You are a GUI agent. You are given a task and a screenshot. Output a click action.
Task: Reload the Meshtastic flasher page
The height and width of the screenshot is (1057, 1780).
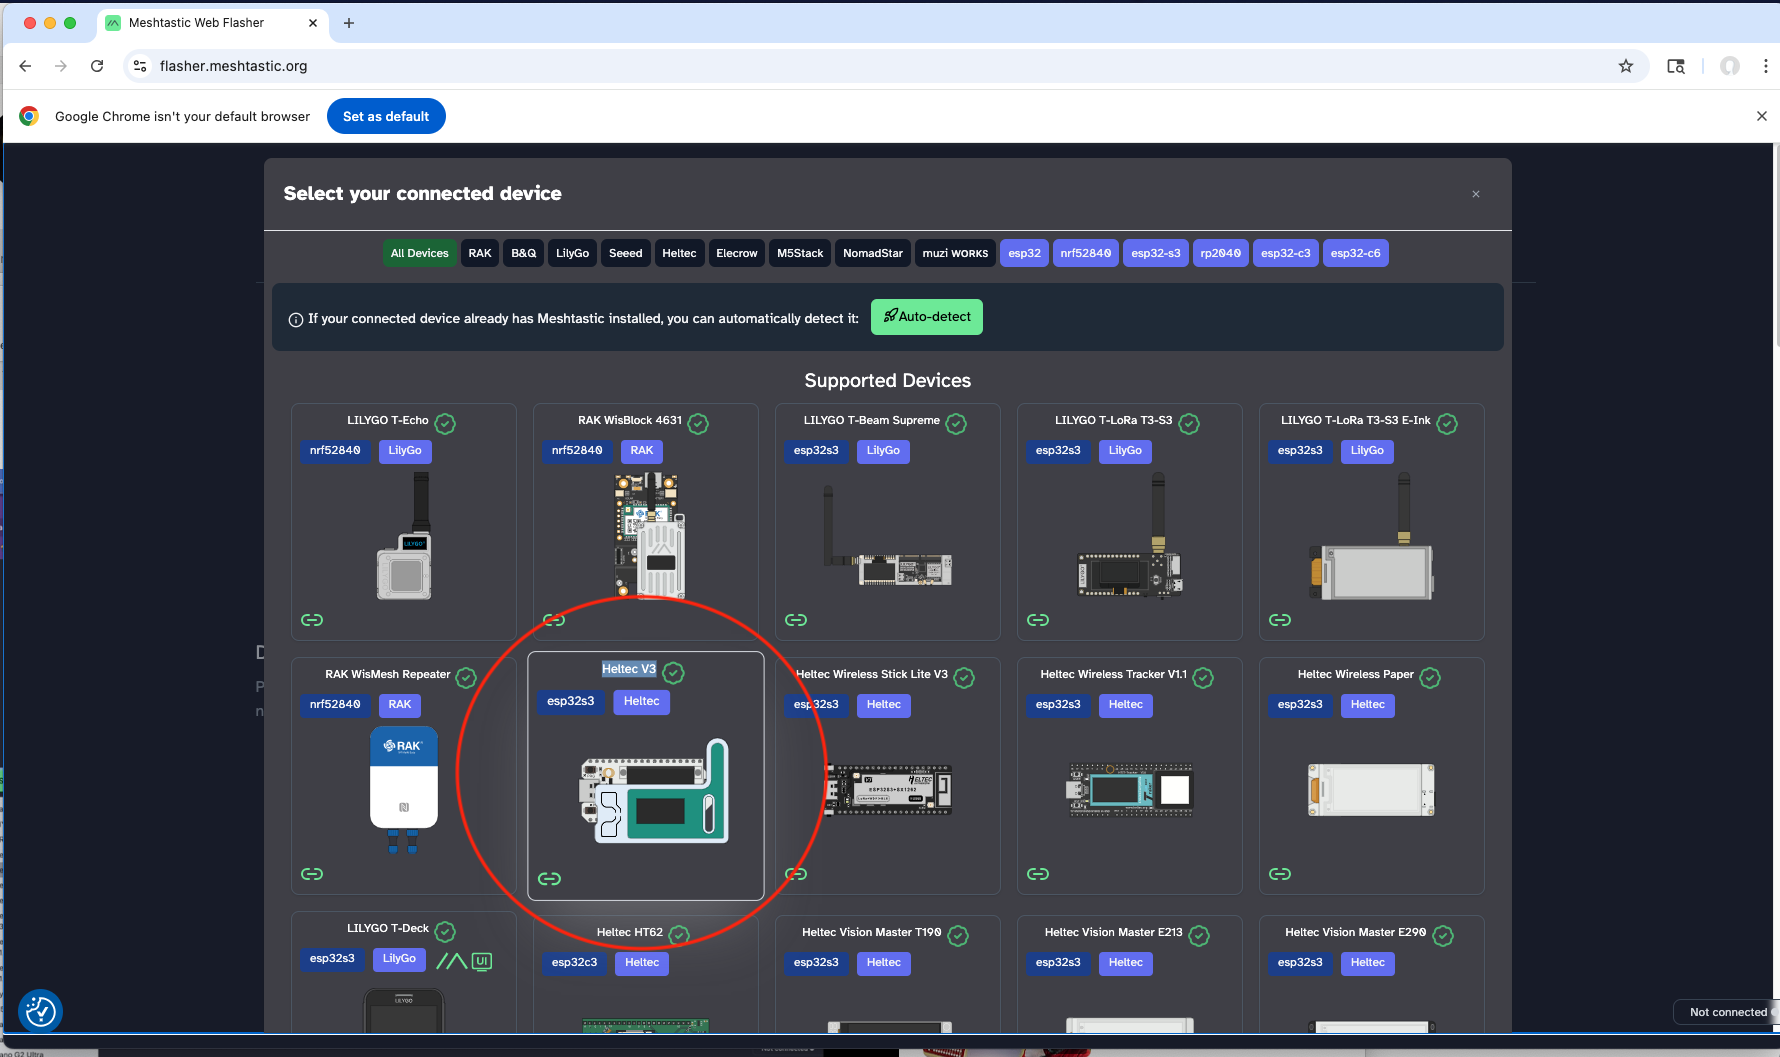97,66
